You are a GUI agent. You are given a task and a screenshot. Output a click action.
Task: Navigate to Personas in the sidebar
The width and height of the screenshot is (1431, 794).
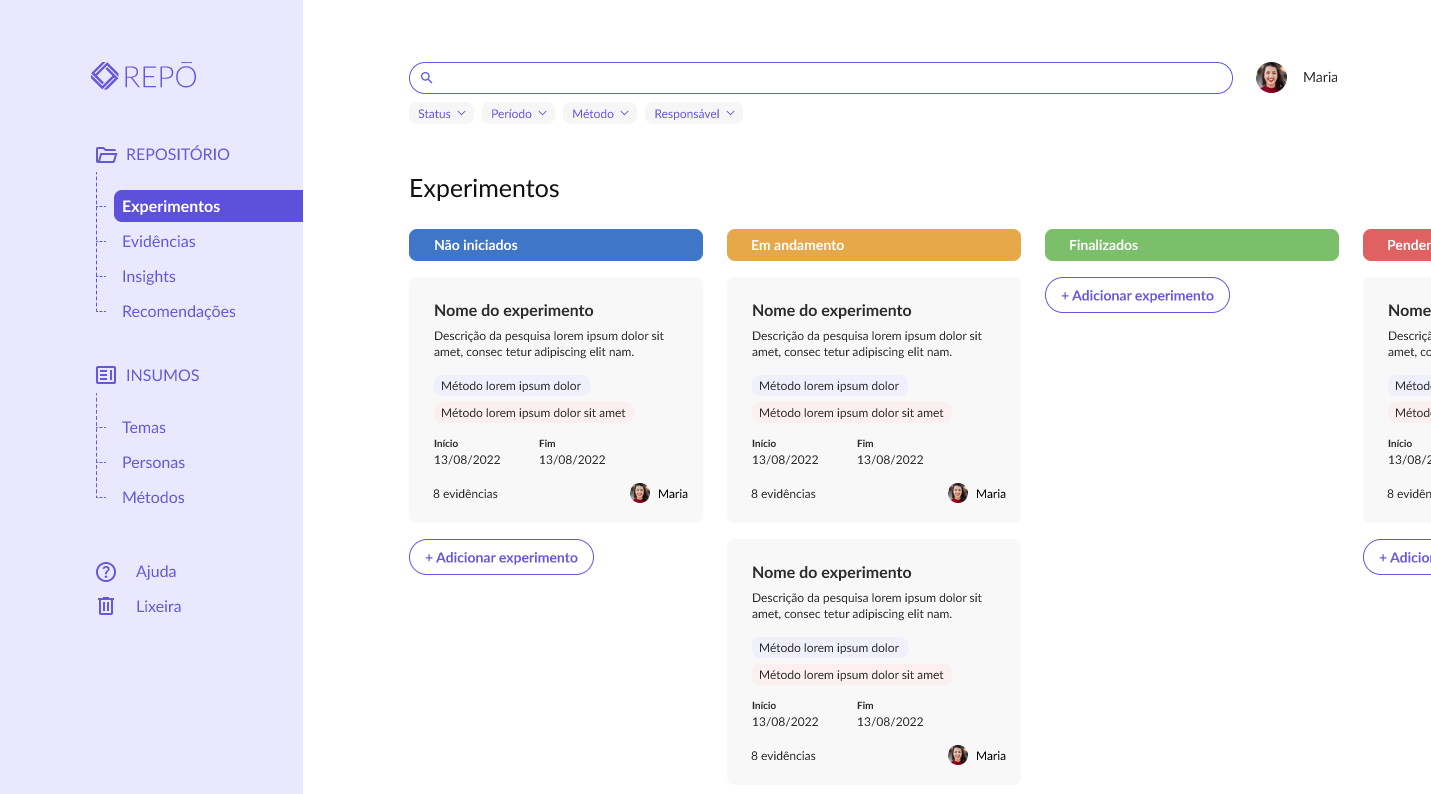pos(154,462)
